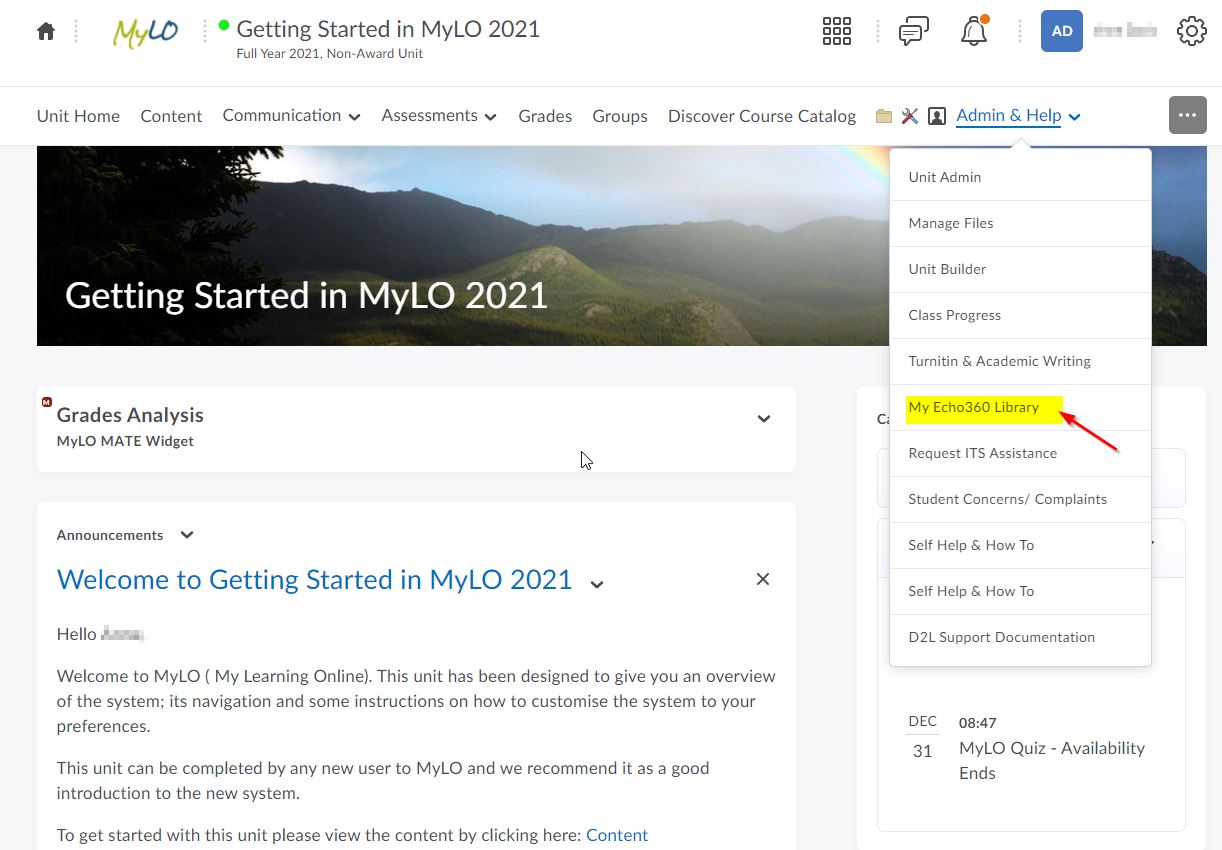Open Turnitin & Academic Writing
Screen dimensions: 1222x850
click(1020, 361)
